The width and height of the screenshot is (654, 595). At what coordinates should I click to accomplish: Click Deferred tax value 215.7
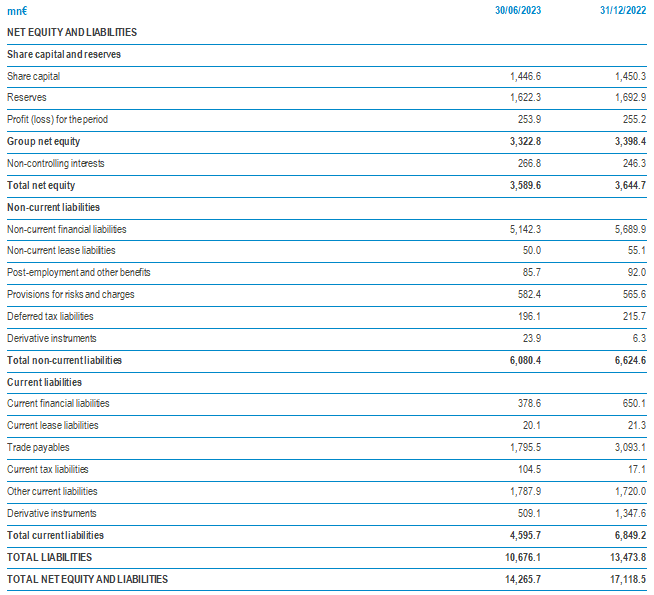point(634,316)
